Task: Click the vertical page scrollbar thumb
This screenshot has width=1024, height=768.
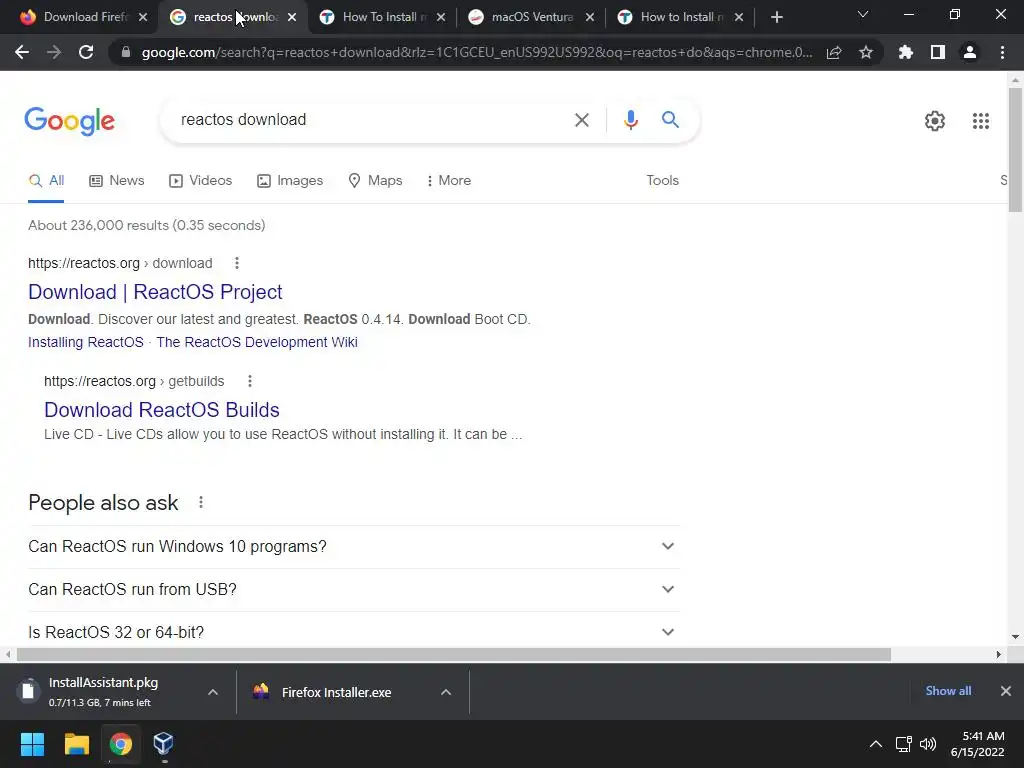Action: coord(1015,150)
